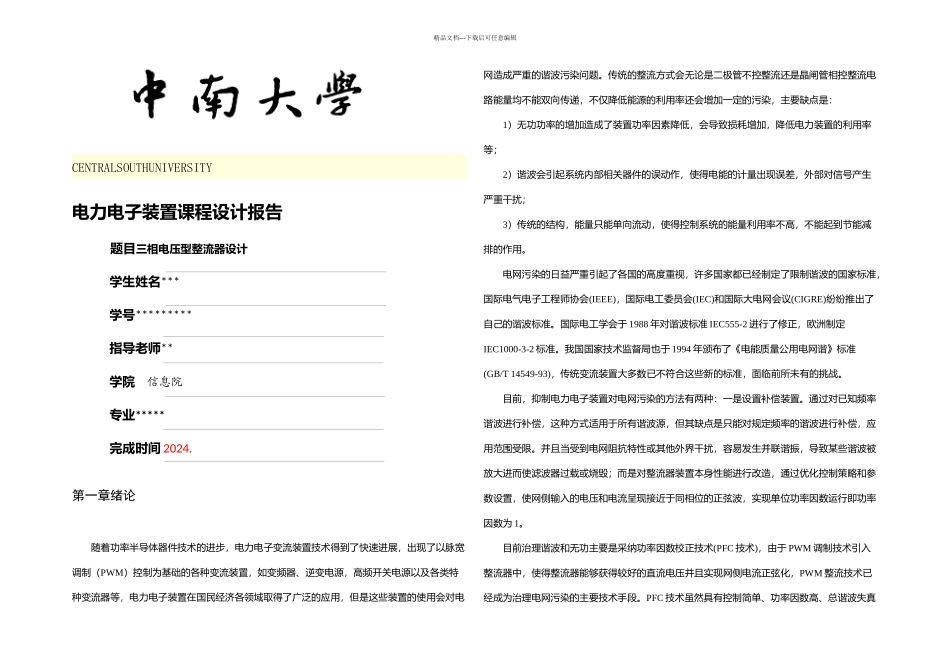Click the short line 因数为 1。
The height and width of the screenshot is (672, 950).
tap(503, 524)
